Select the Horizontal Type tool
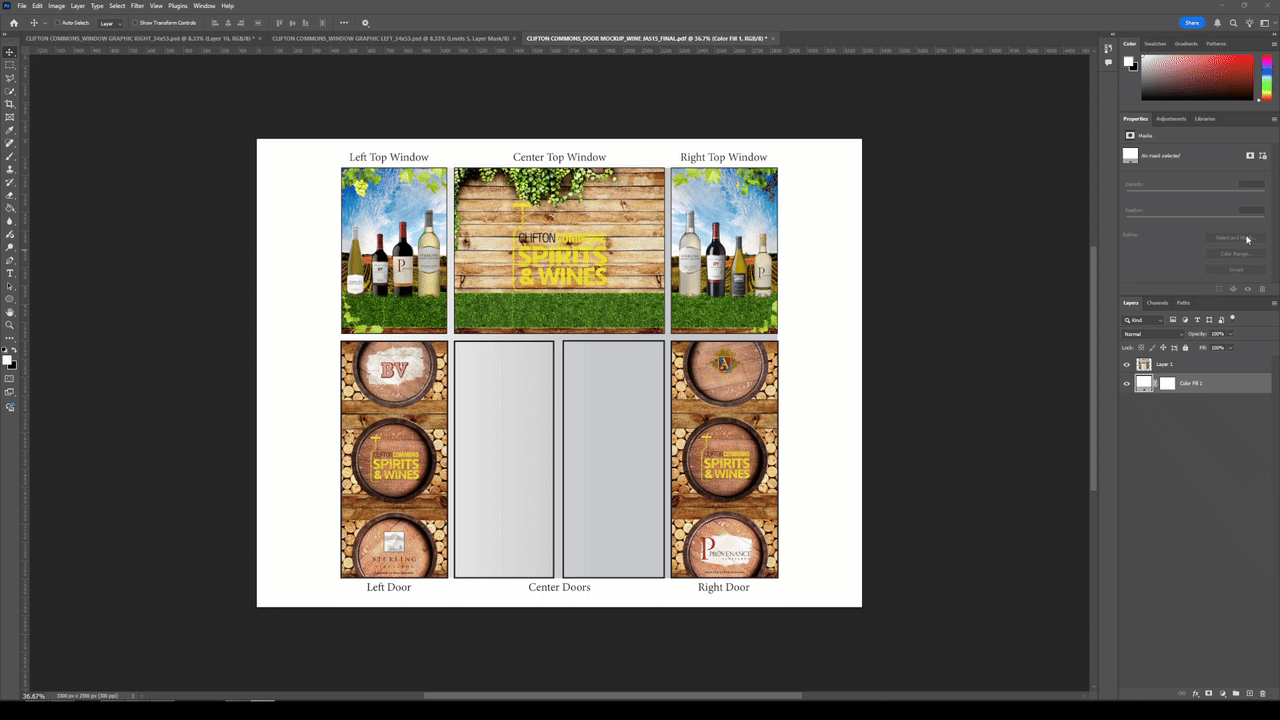 pos(10,273)
